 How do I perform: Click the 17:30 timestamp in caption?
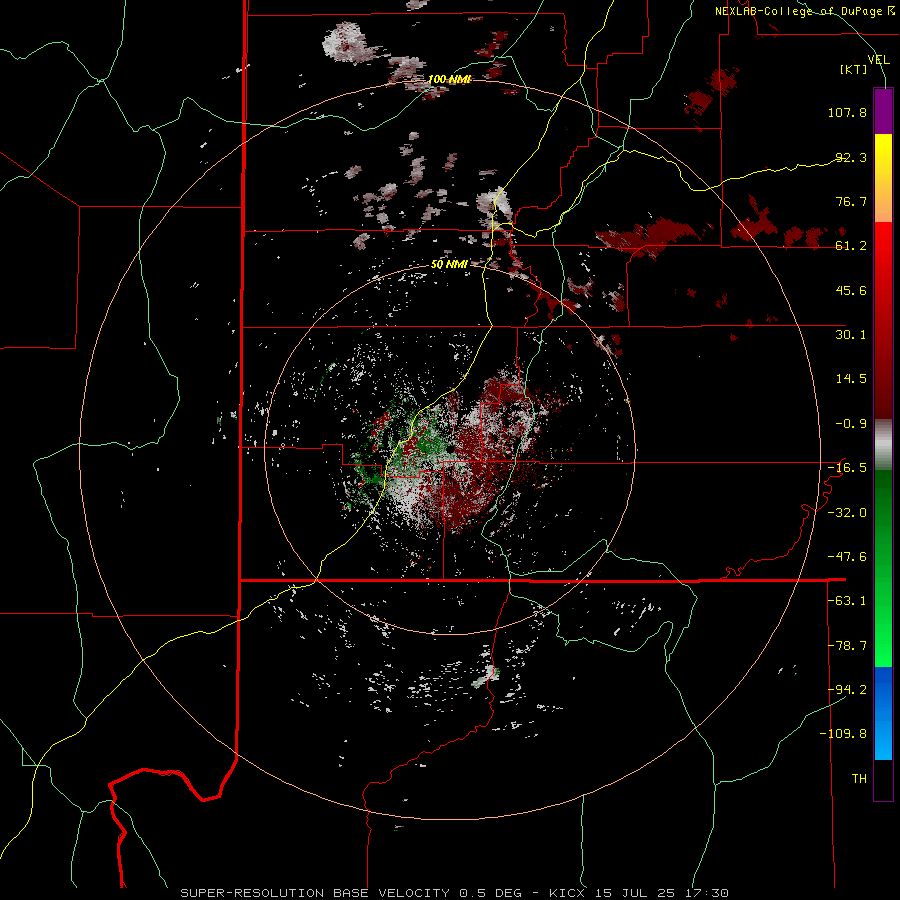coord(709,893)
